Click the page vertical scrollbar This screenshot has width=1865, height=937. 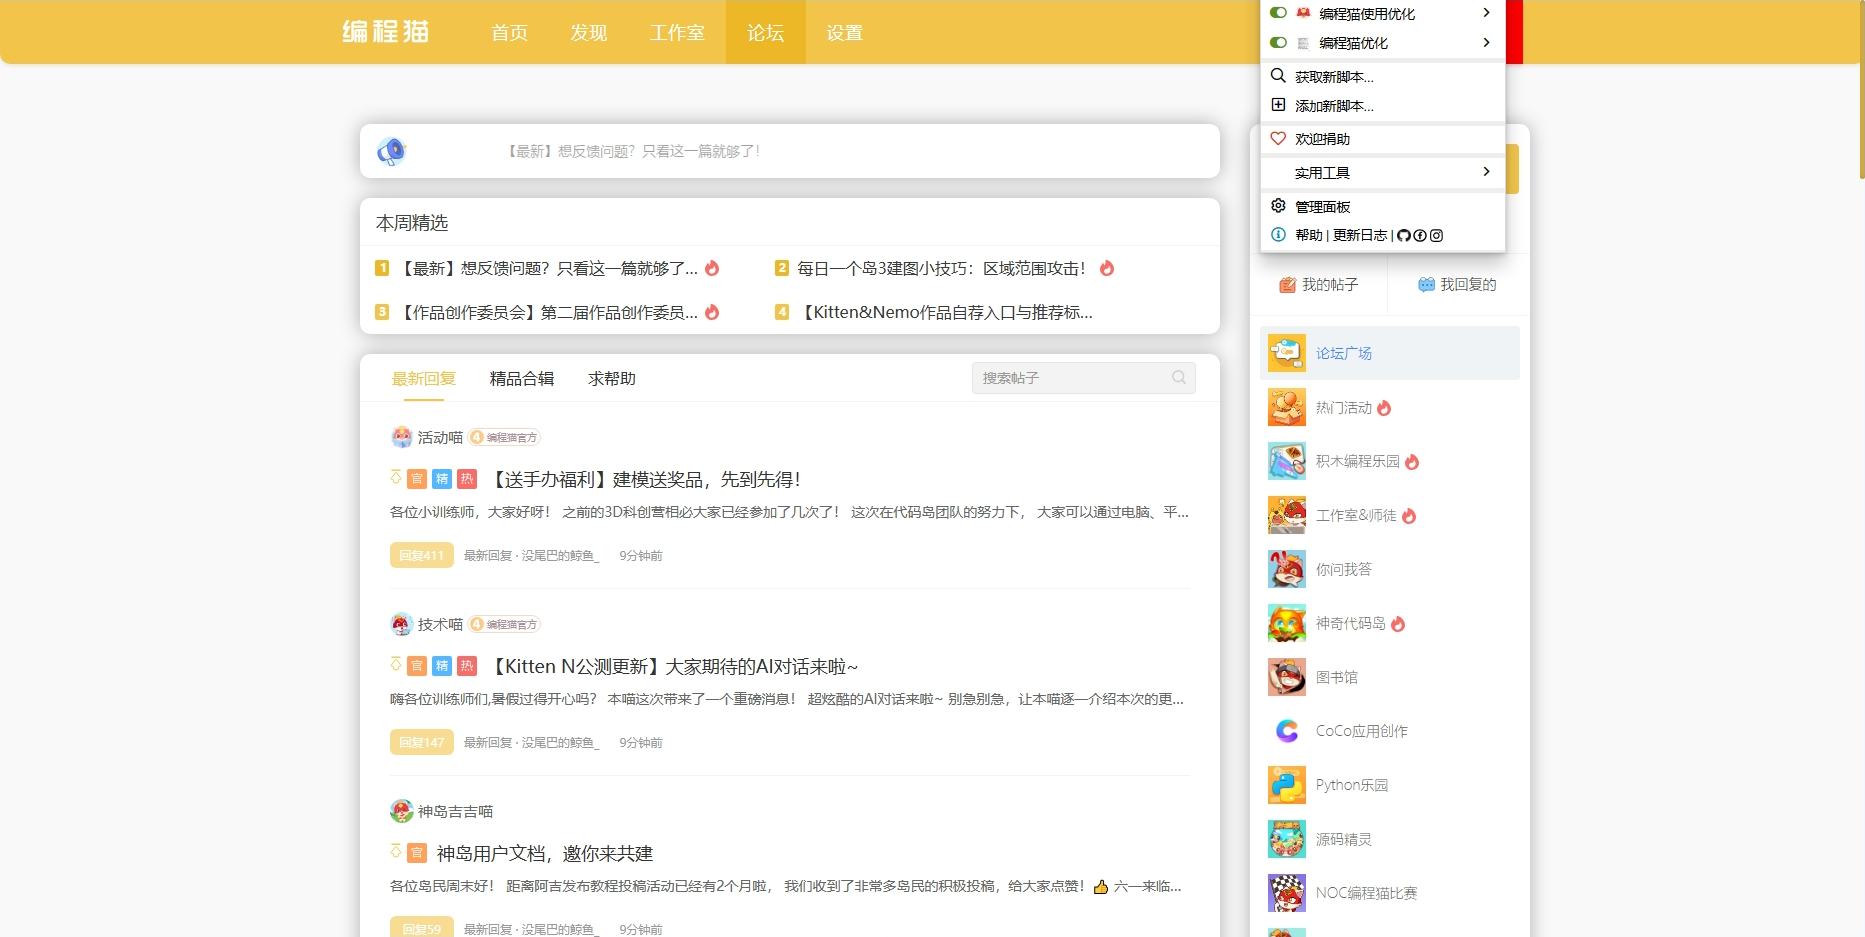(1861, 90)
